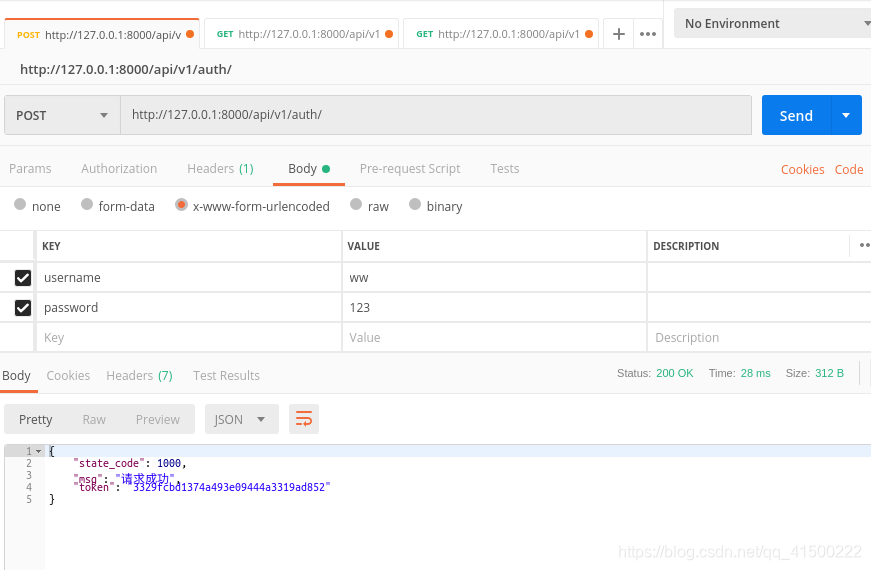The image size is (871, 570).
Task: Toggle response line wrap icon
Action: [x=304, y=419]
